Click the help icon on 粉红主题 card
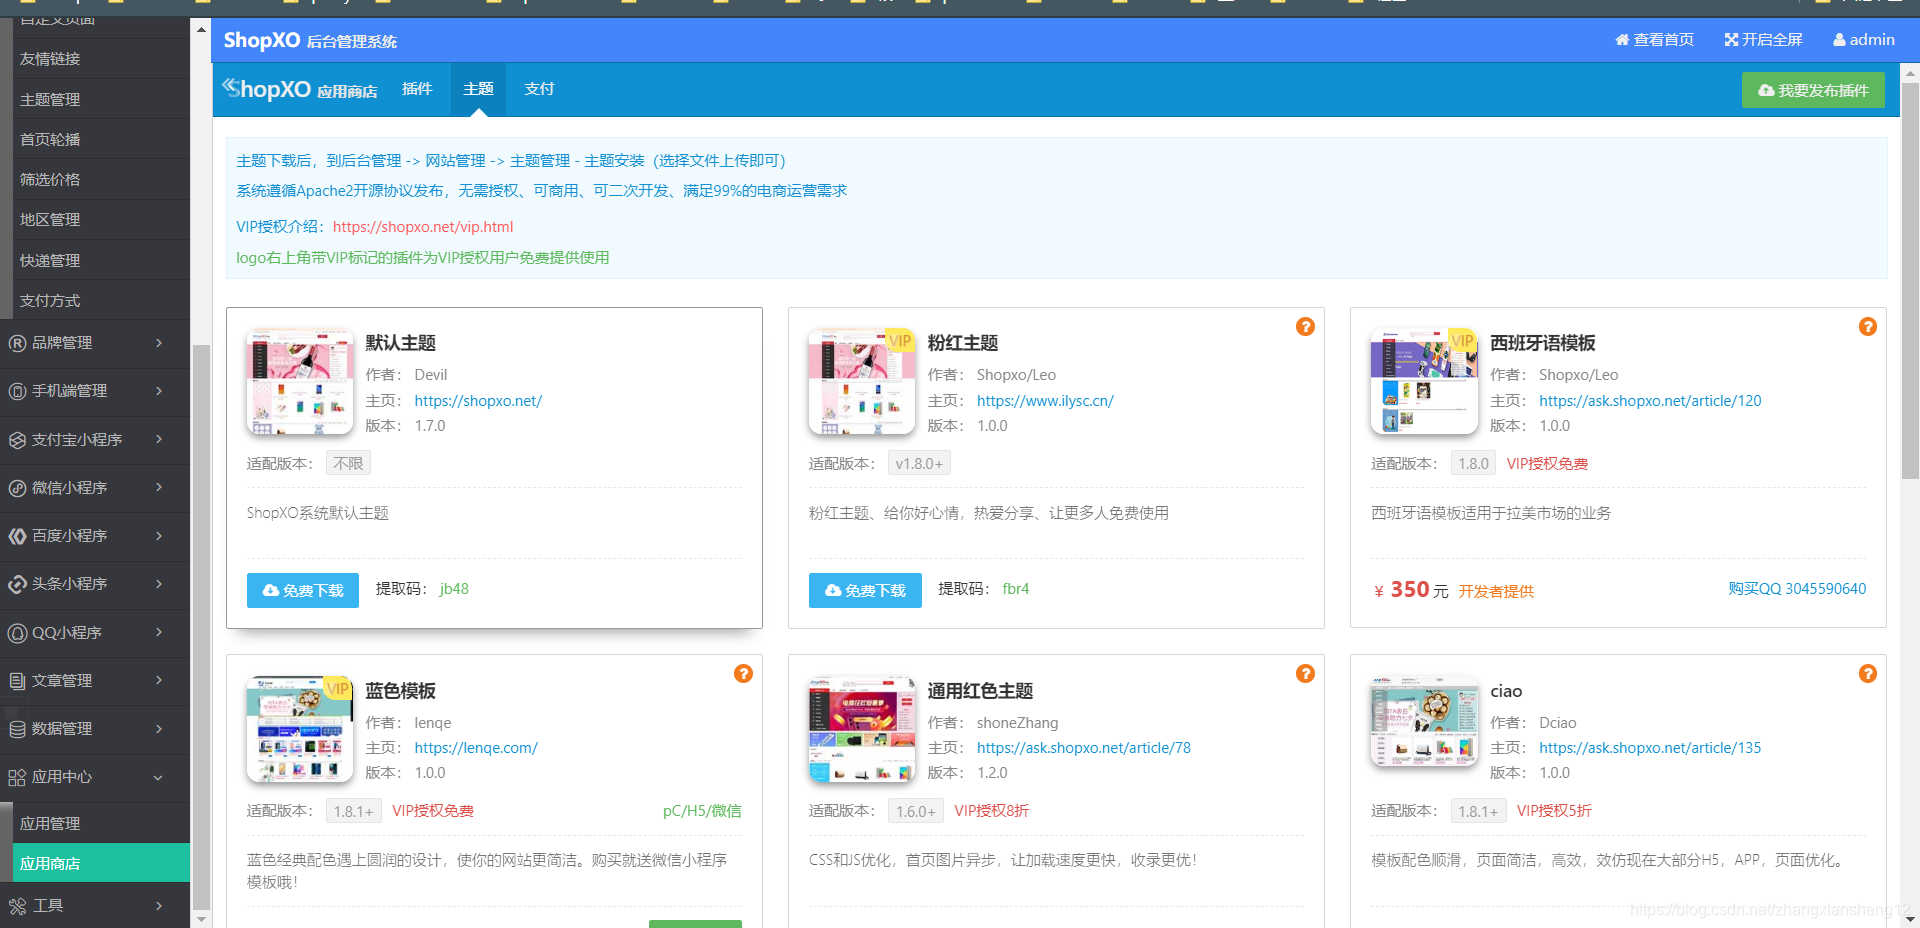 point(1305,327)
